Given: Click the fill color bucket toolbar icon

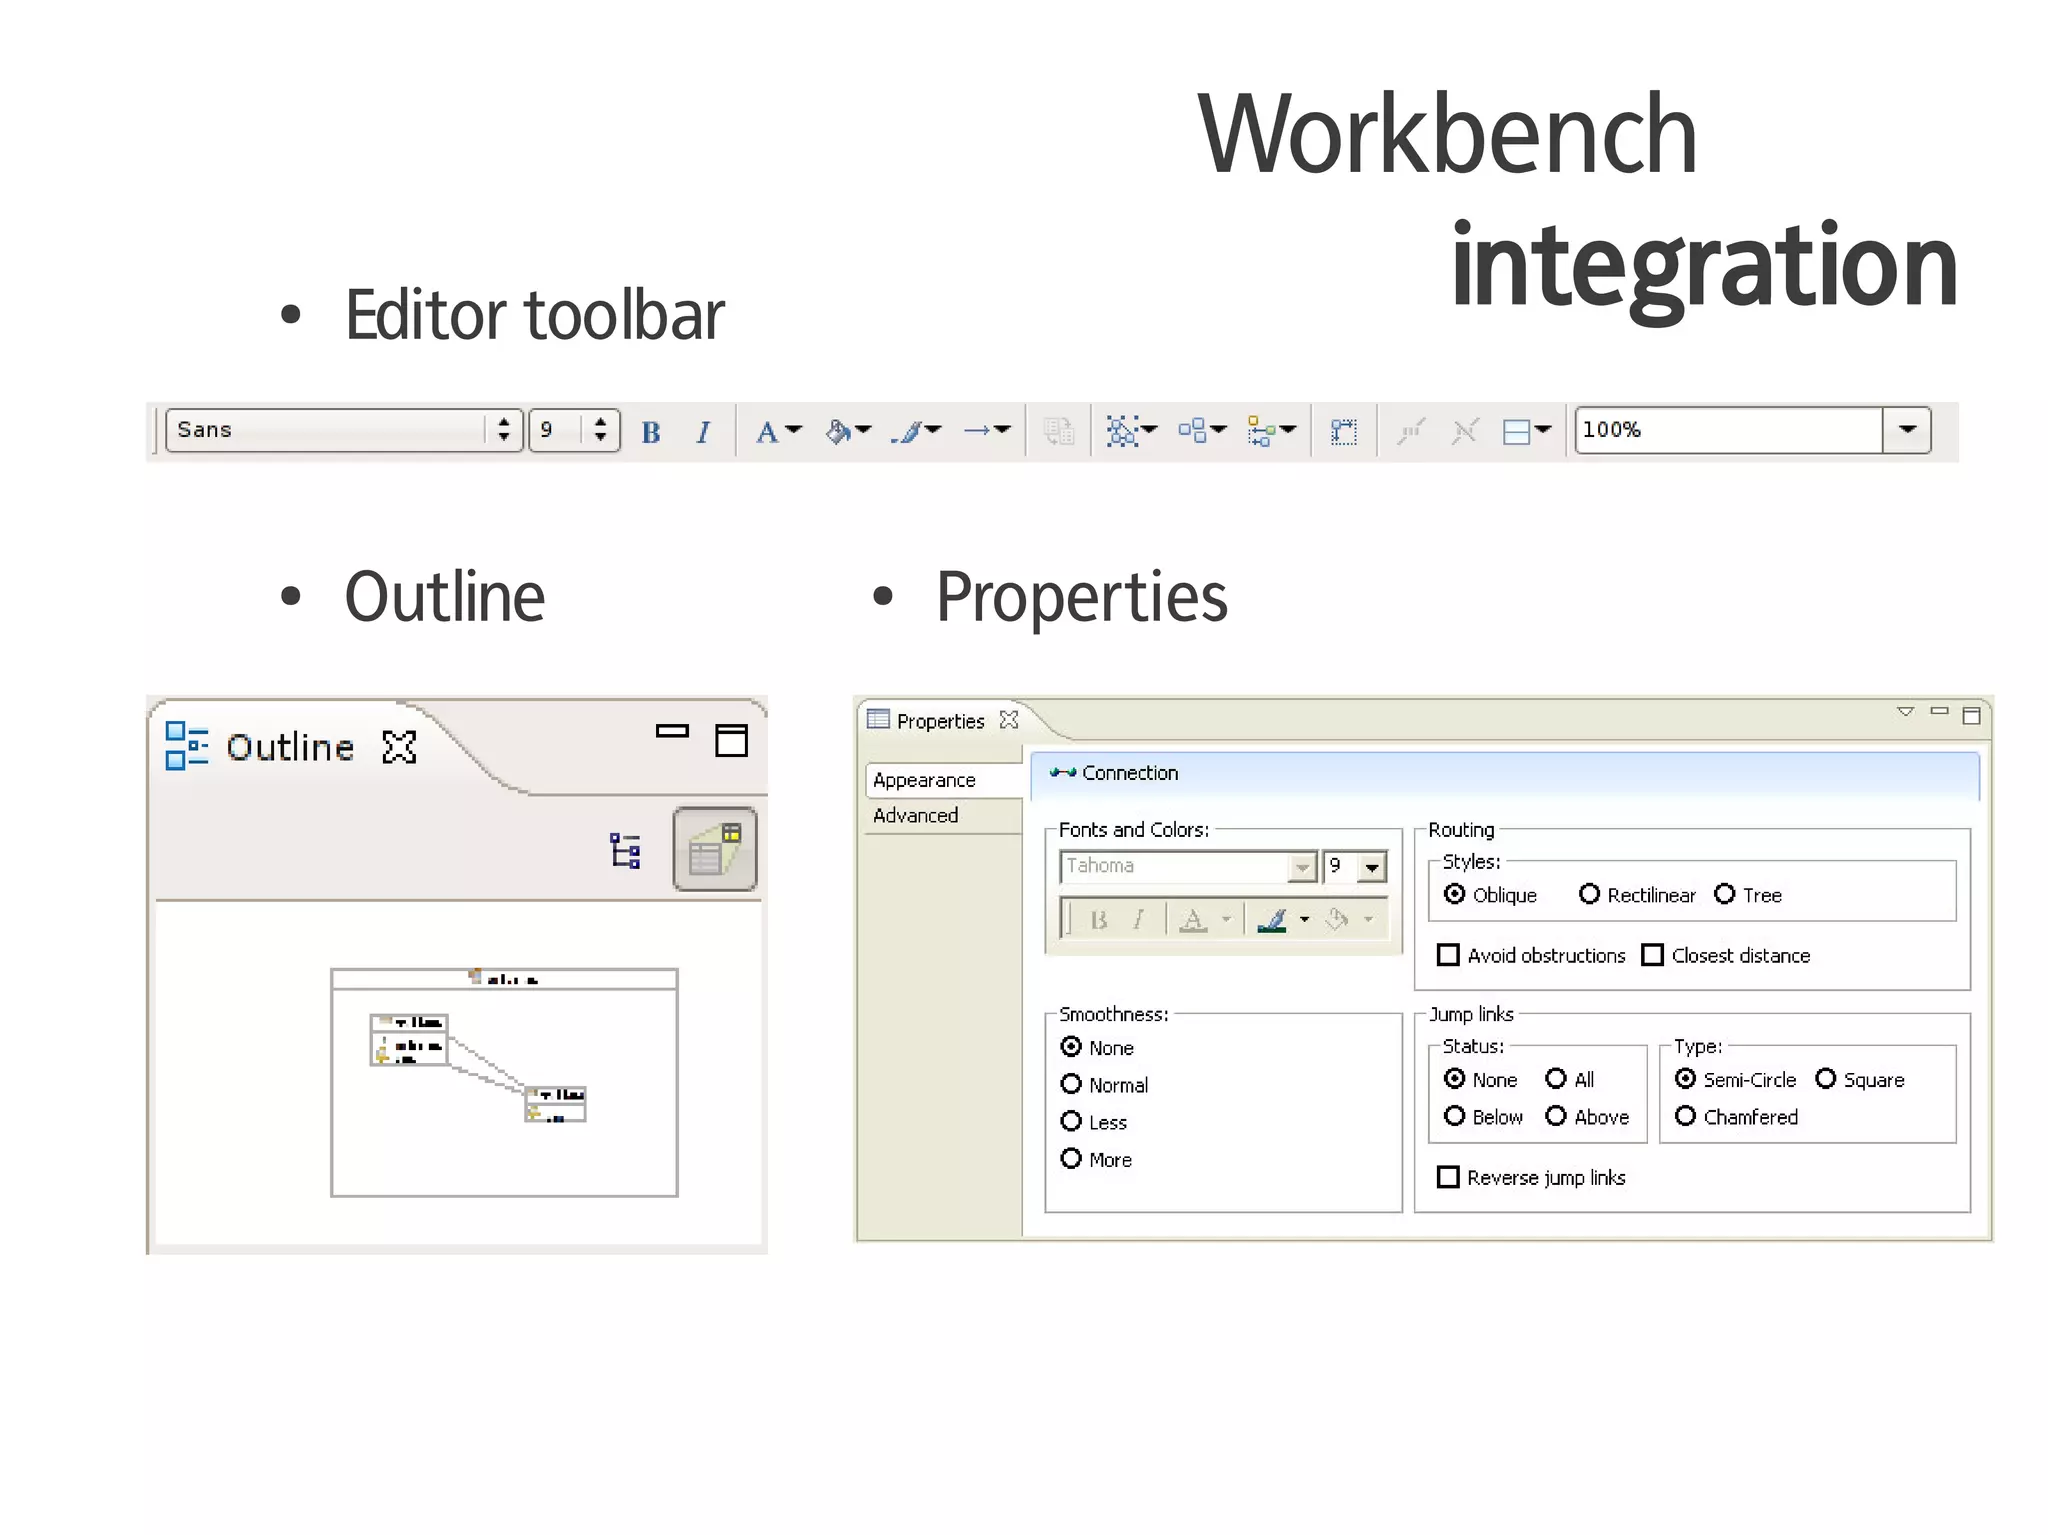Looking at the screenshot, I should (838, 432).
